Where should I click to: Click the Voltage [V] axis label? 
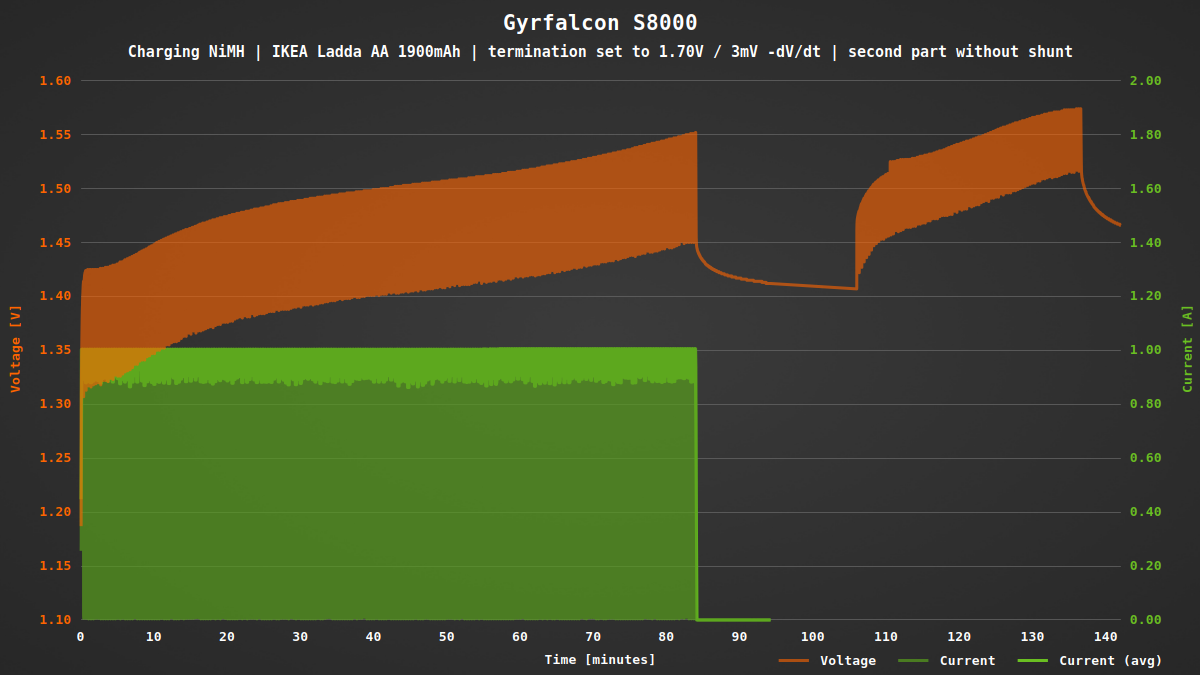[15, 349]
